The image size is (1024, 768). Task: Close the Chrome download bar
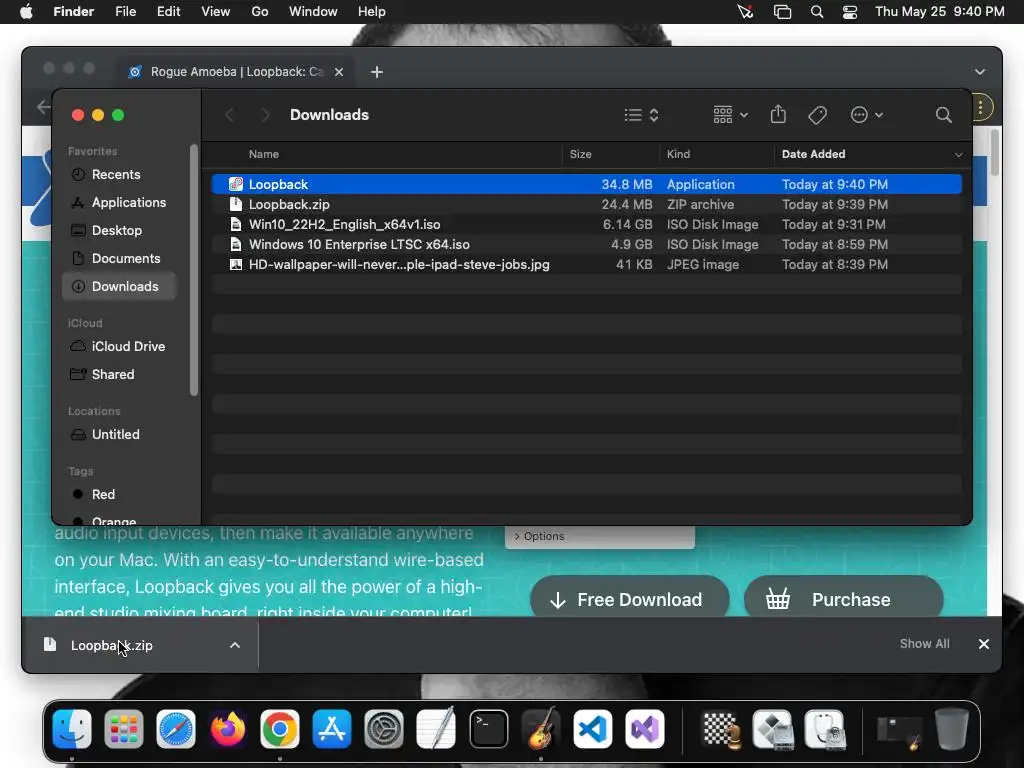(984, 644)
